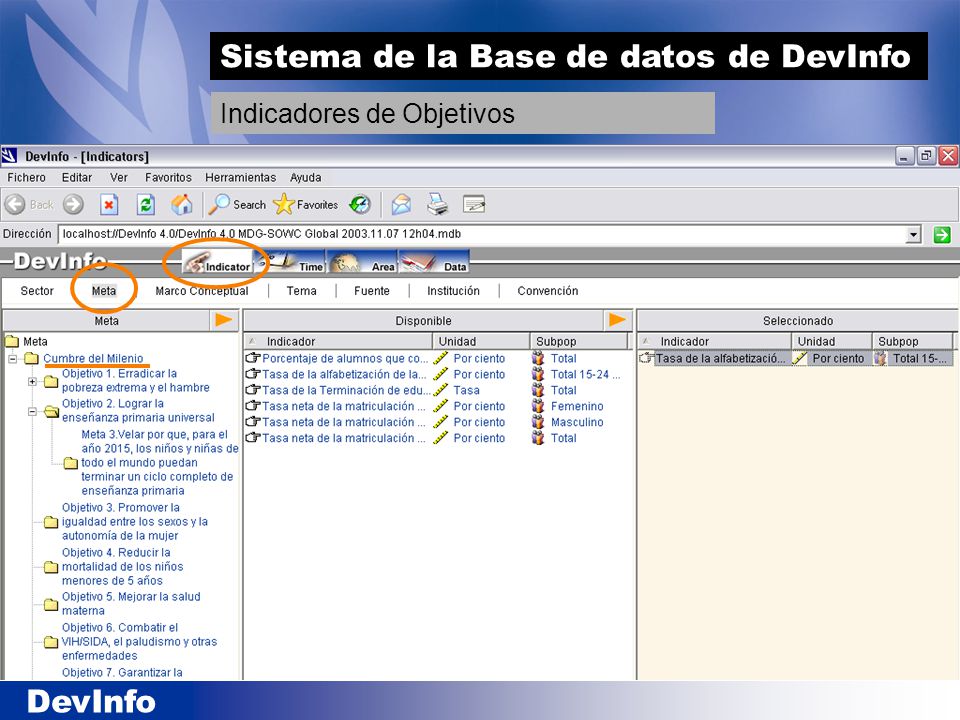Expand the Objetivo 1 Erradicar la pobreza node
This screenshot has width=960, height=720.
(x=32, y=381)
